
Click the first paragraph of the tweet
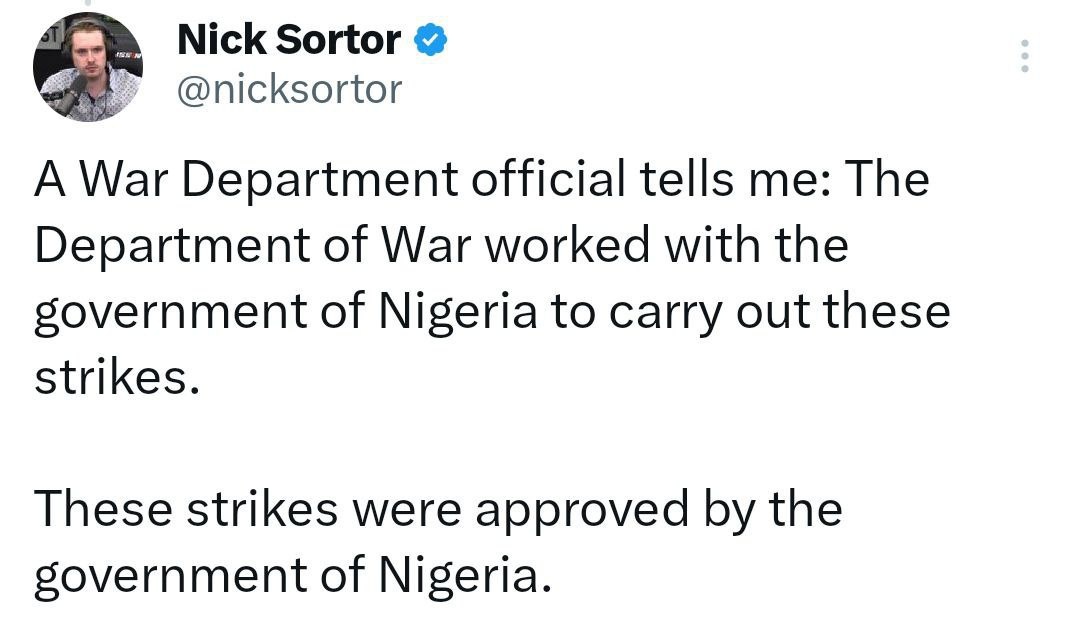[492, 278]
